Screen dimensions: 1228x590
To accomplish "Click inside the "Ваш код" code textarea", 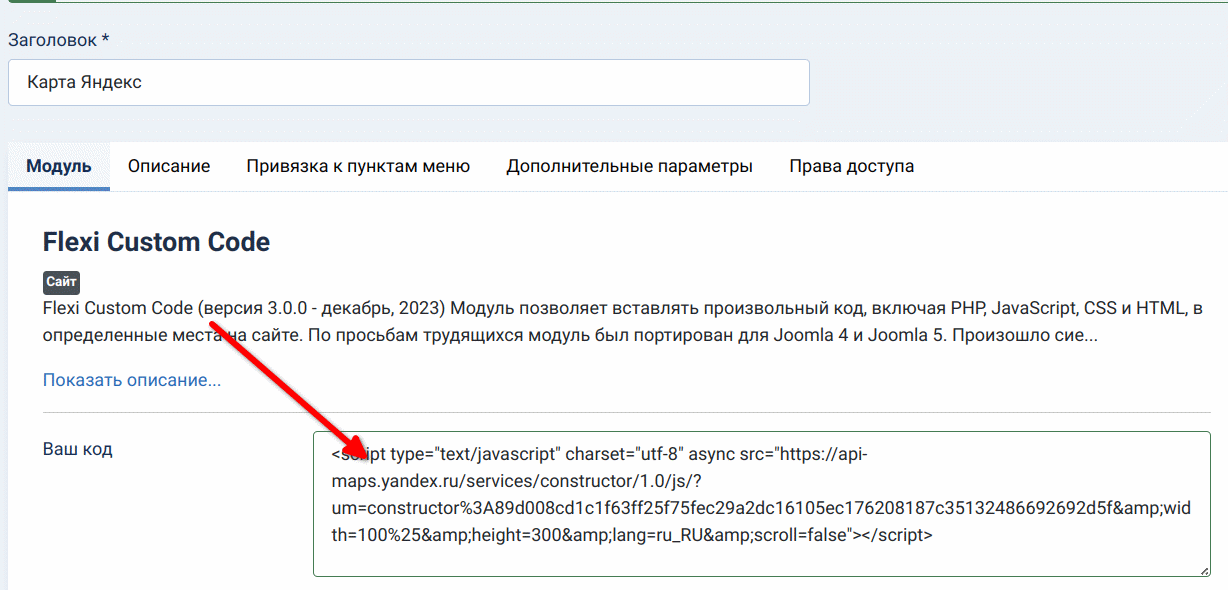I will point(762,504).
